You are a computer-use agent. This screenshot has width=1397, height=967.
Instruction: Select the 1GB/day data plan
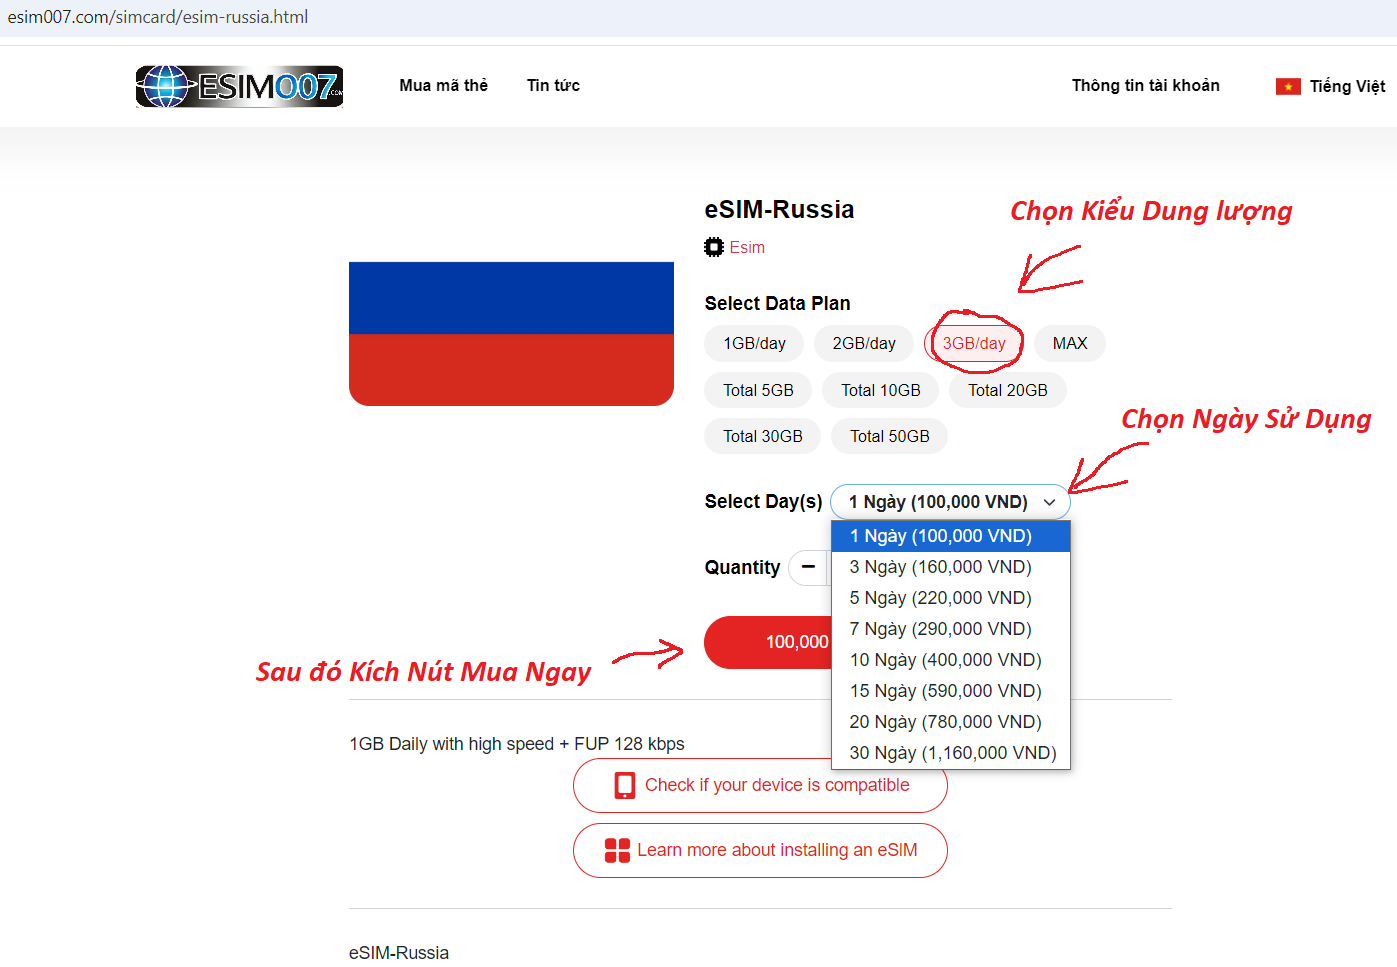pyautogui.click(x=755, y=343)
